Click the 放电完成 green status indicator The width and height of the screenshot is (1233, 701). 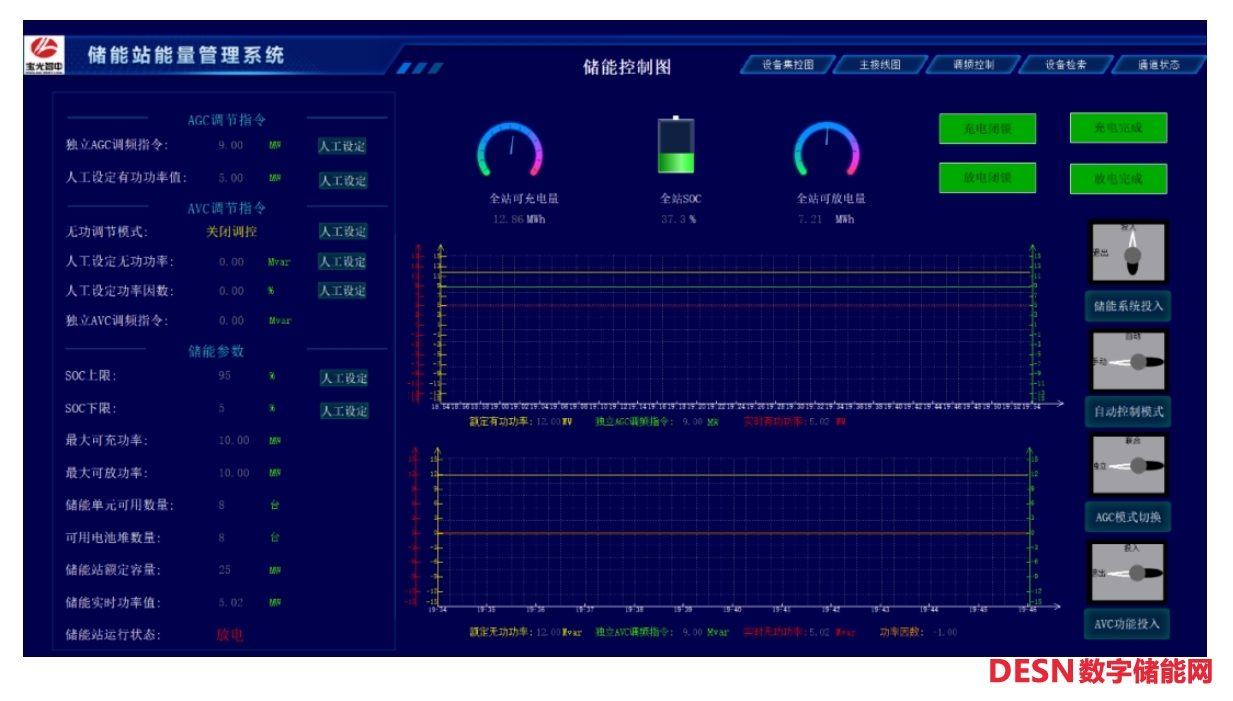(x=1117, y=179)
